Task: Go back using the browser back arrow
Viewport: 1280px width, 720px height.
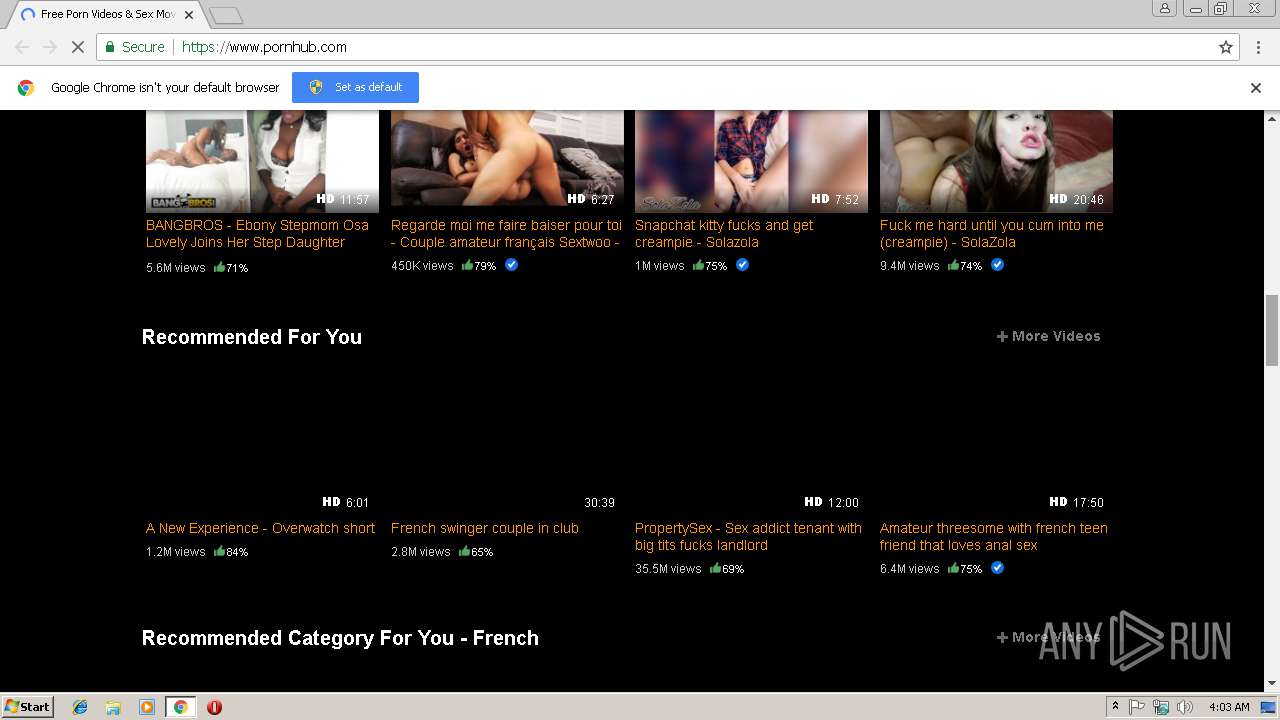Action: [x=22, y=47]
